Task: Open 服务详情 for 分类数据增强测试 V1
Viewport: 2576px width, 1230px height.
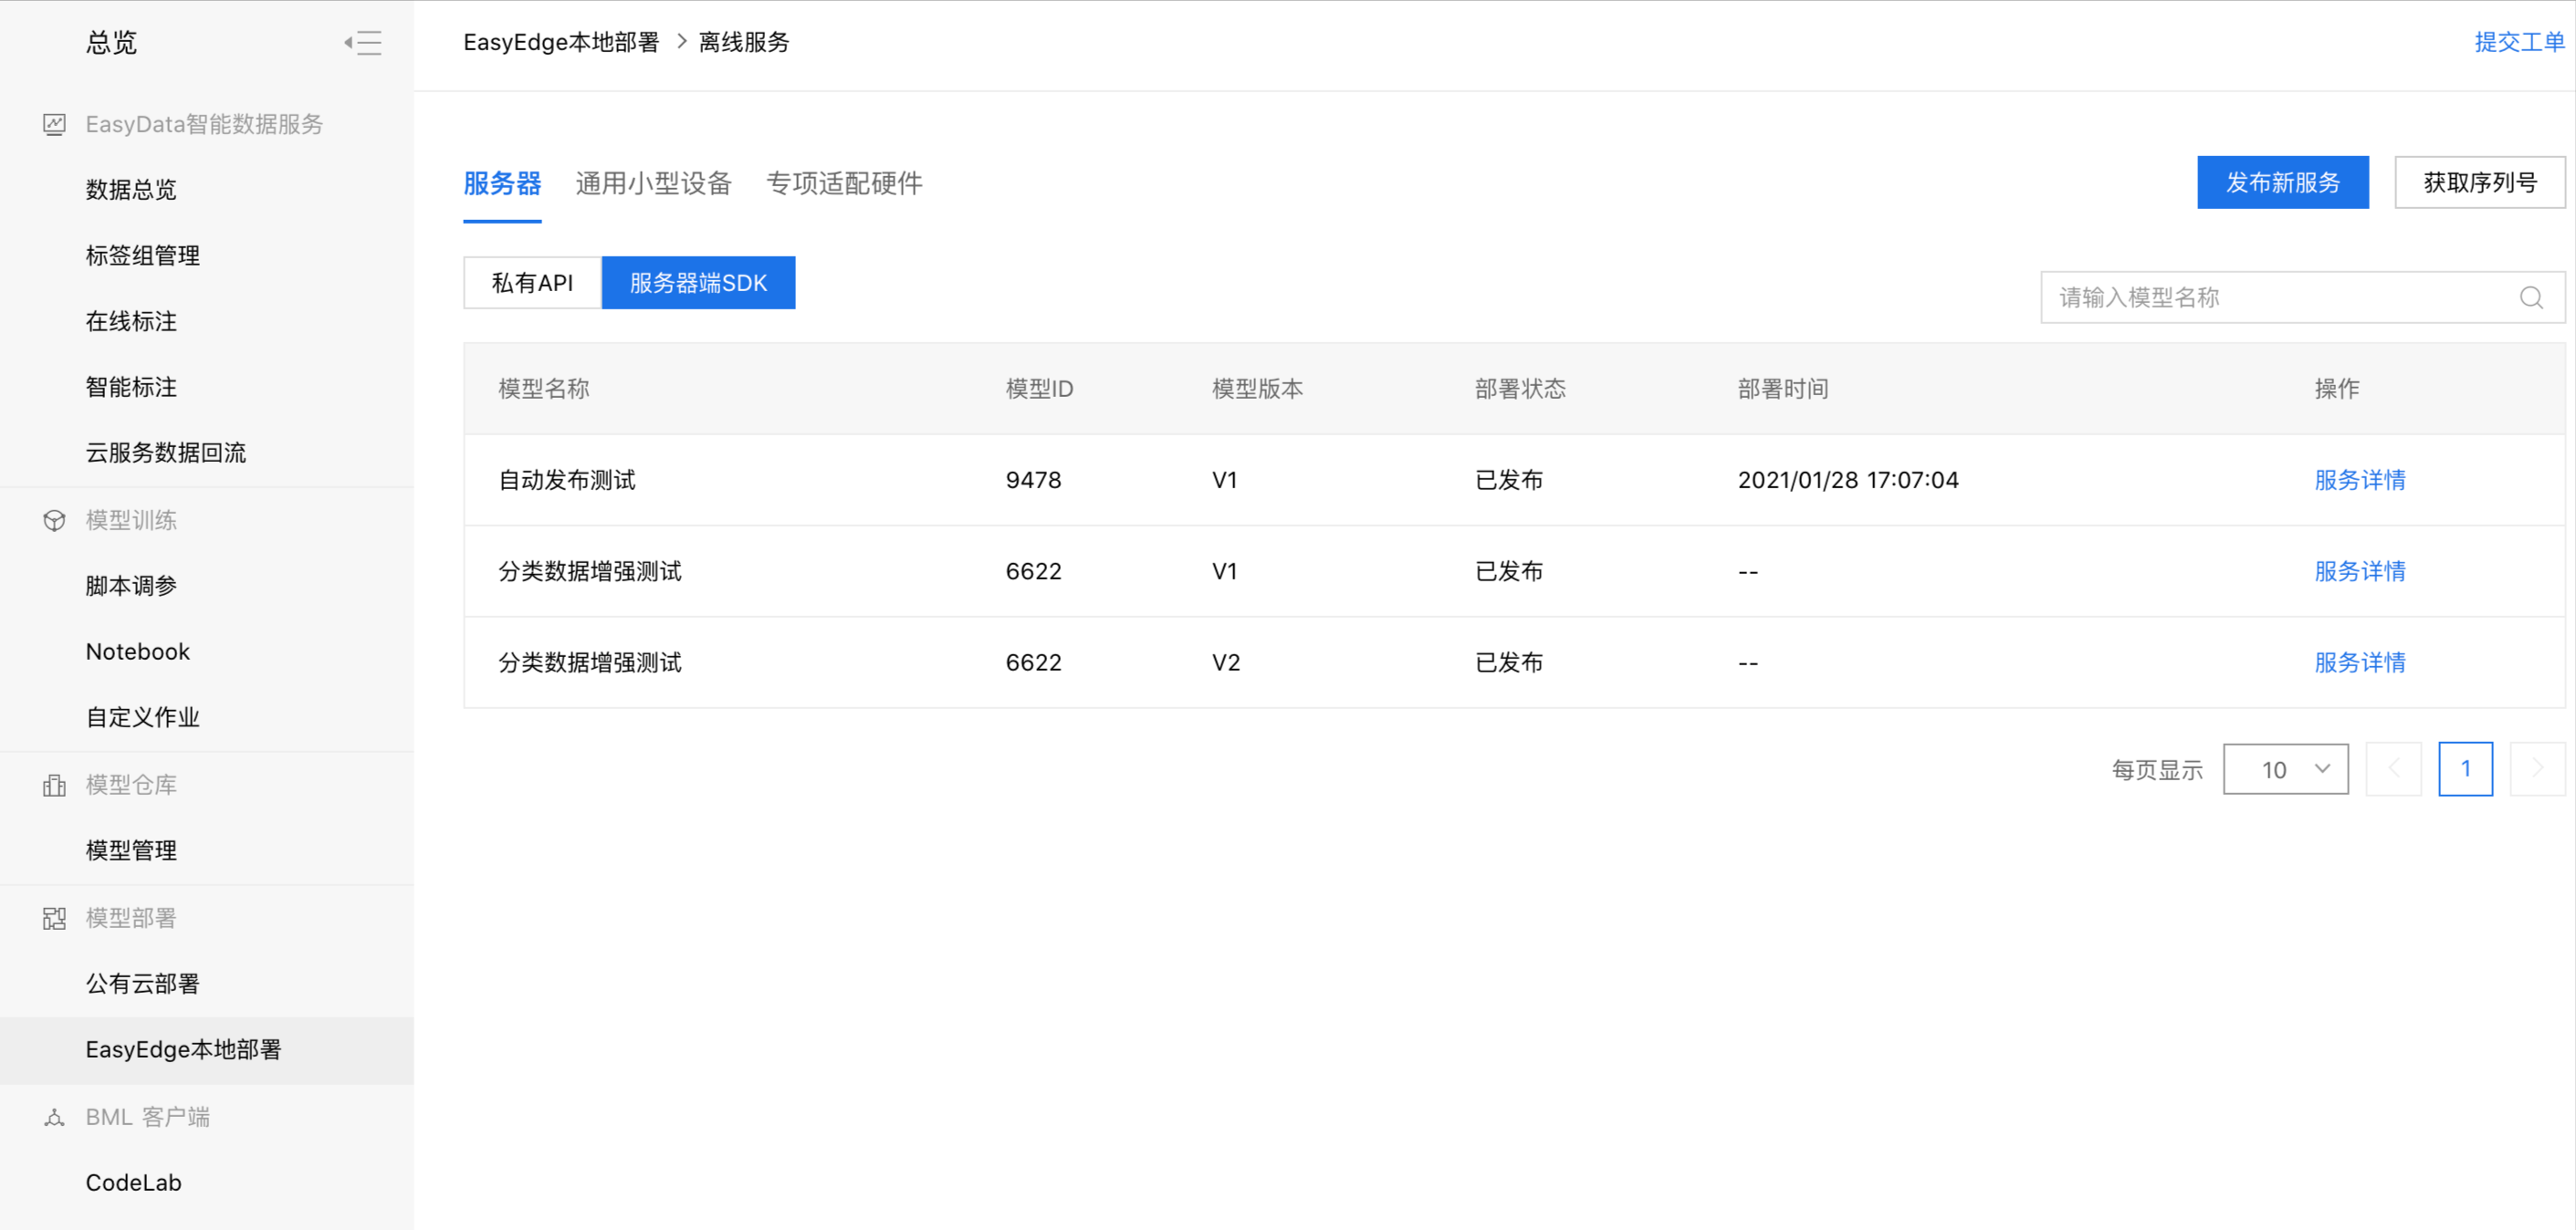Action: [2360, 571]
